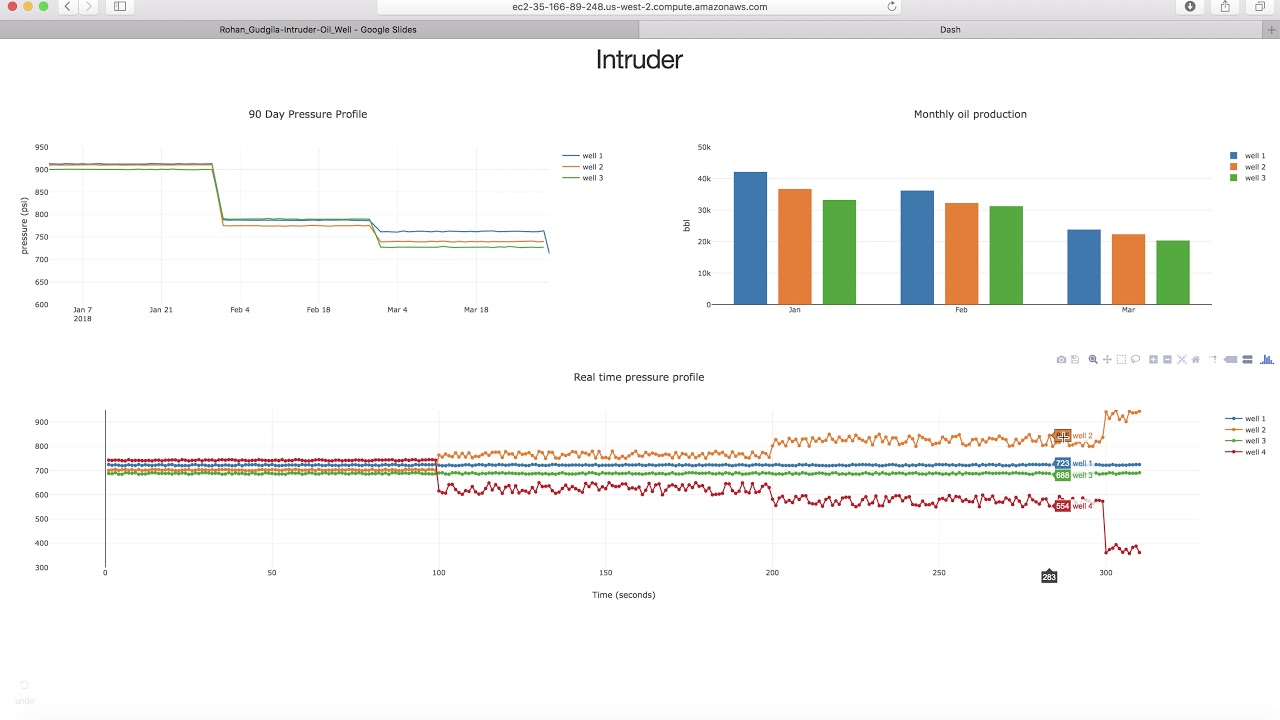This screenshot has height=720, width=1280.
Task: Select the Zoom tool in plot modebar
Action: tap(1093, 360)
